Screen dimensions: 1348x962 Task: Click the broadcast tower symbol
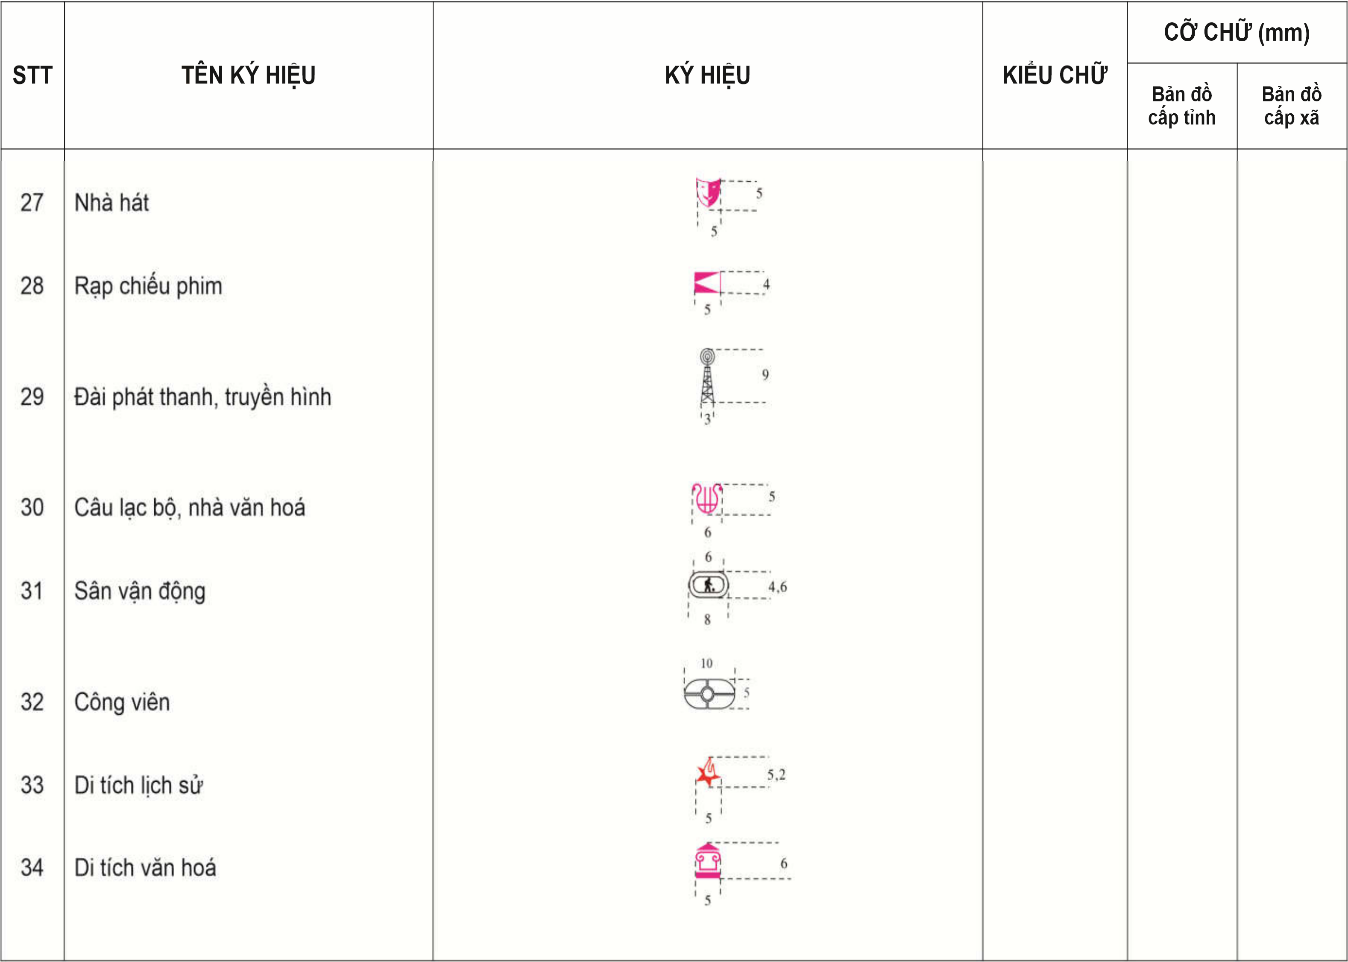(x=707, y=376)
